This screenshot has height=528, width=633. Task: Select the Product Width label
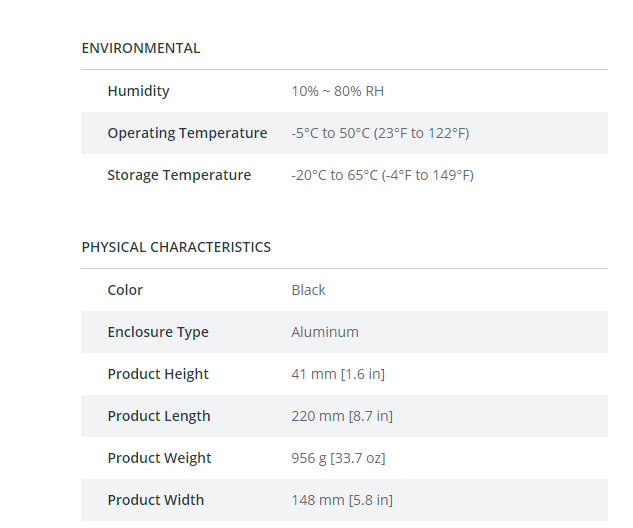(156, 500)
